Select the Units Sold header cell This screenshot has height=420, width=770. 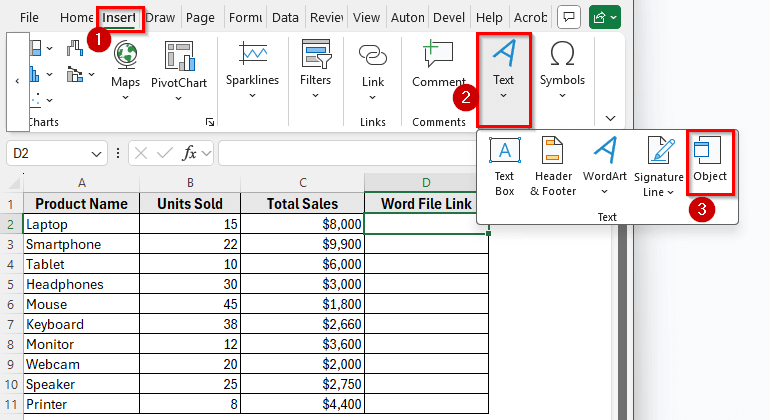[x=190, y=204]
